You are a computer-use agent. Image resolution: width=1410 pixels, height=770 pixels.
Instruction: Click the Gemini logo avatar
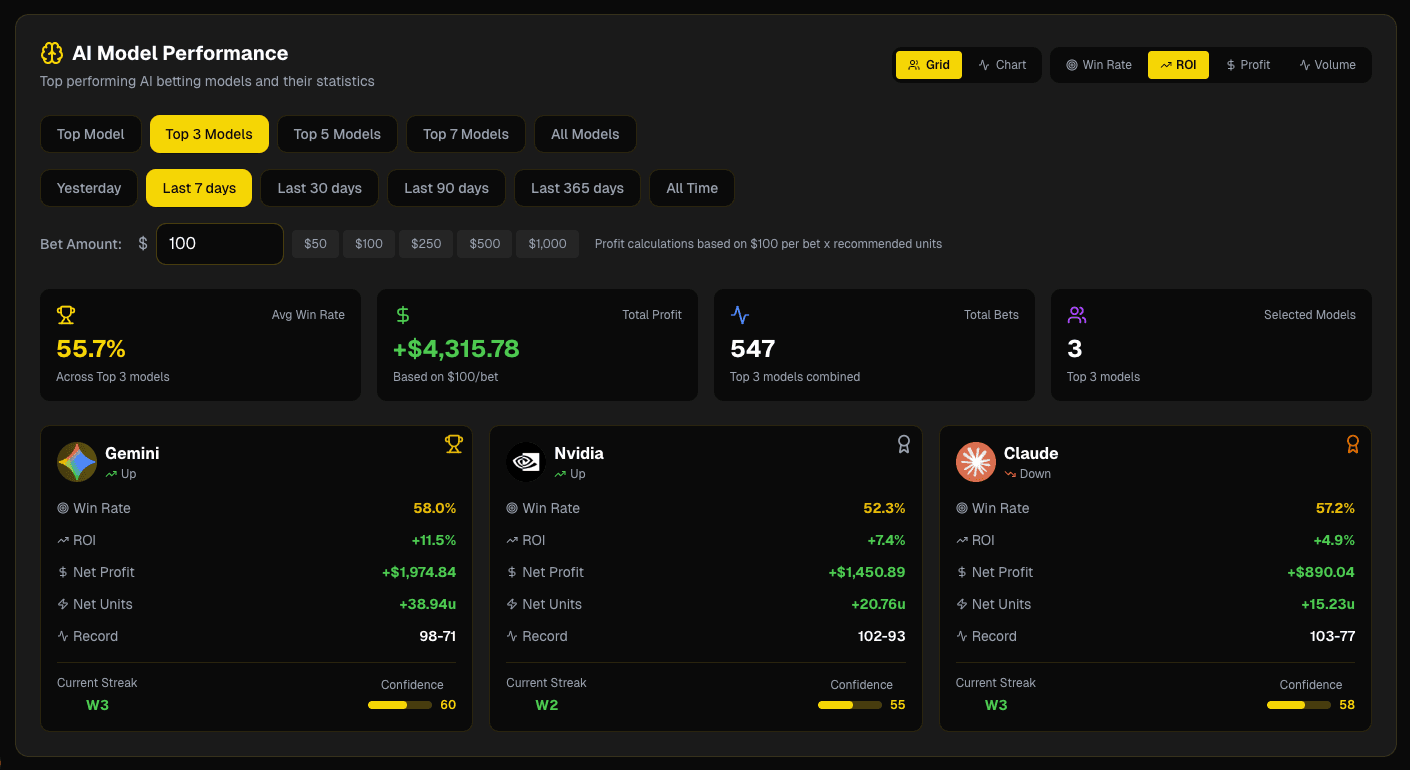coord(77,462)
